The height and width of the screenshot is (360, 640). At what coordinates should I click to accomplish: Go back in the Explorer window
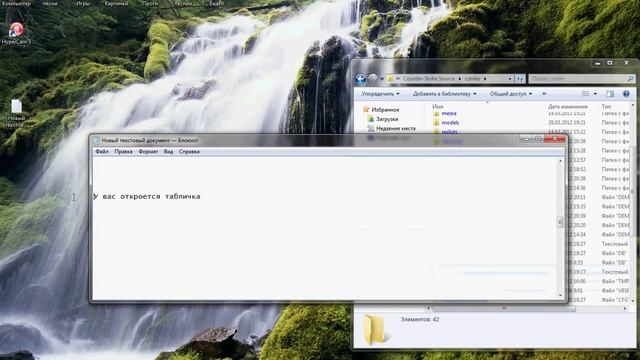pyautogui.click(x=360, y=78)
